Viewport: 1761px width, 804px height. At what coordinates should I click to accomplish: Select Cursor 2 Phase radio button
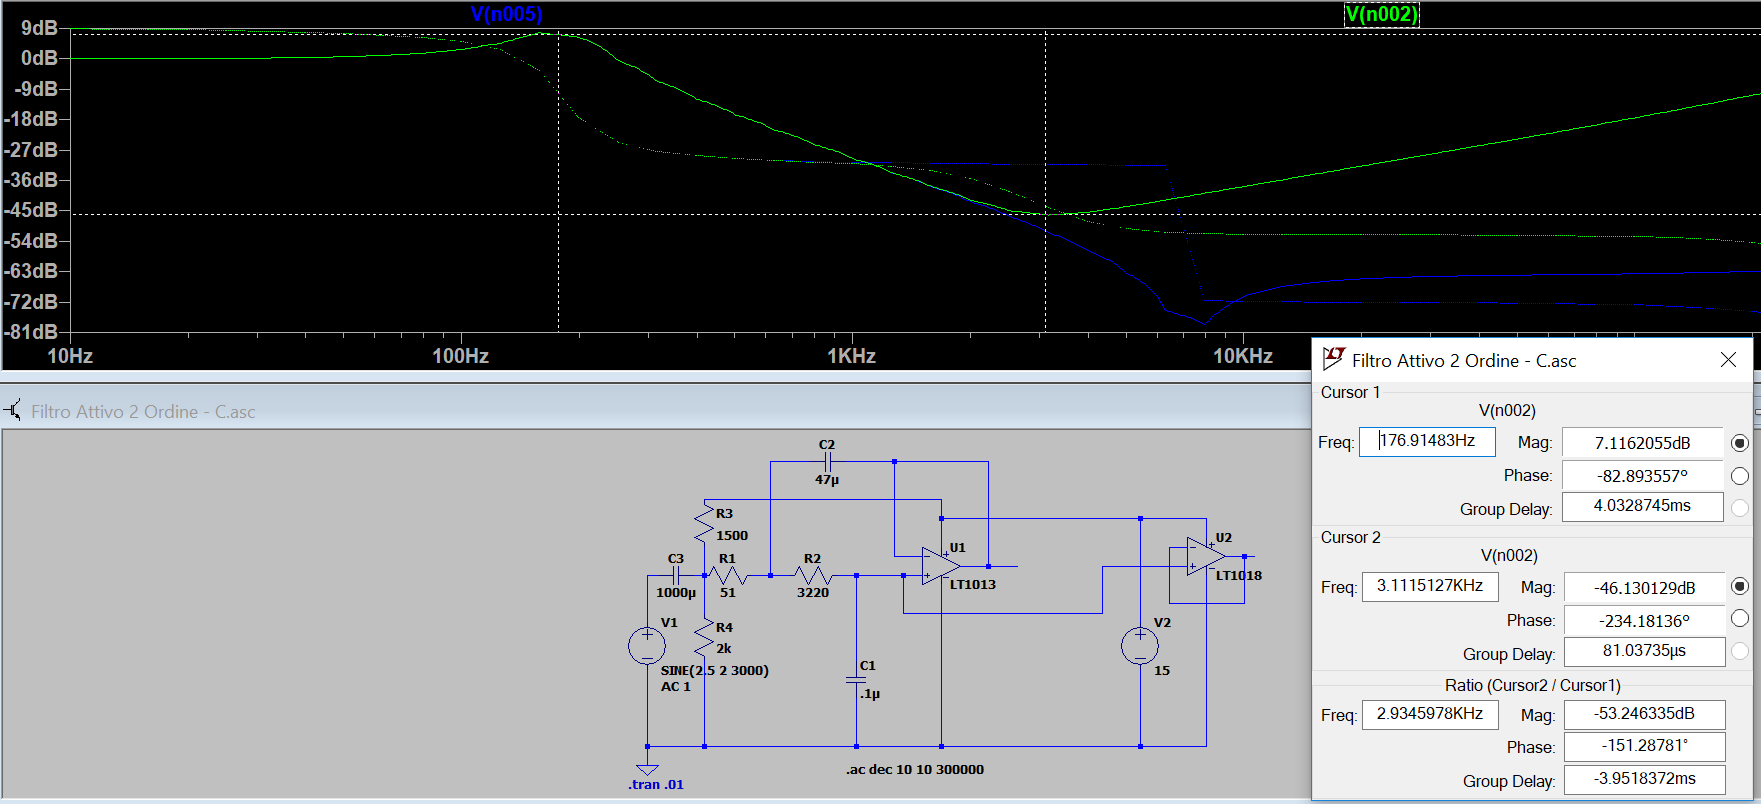click(1739, 619)
